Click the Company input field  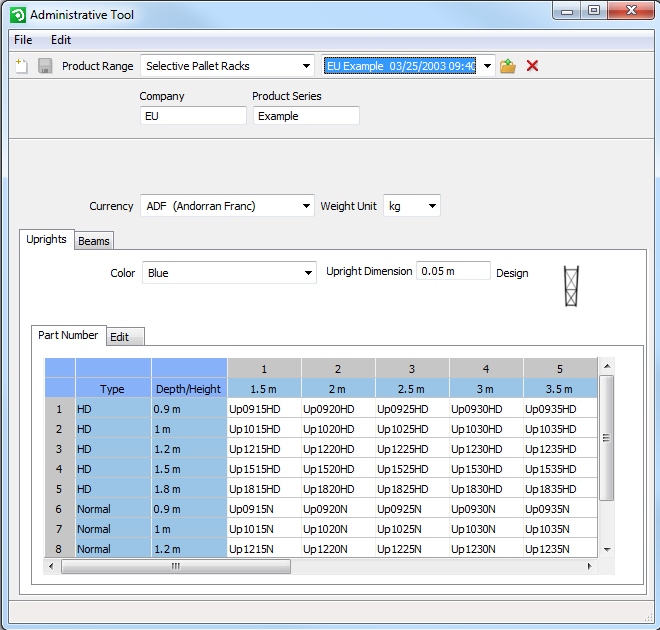[x=193, y=116]
